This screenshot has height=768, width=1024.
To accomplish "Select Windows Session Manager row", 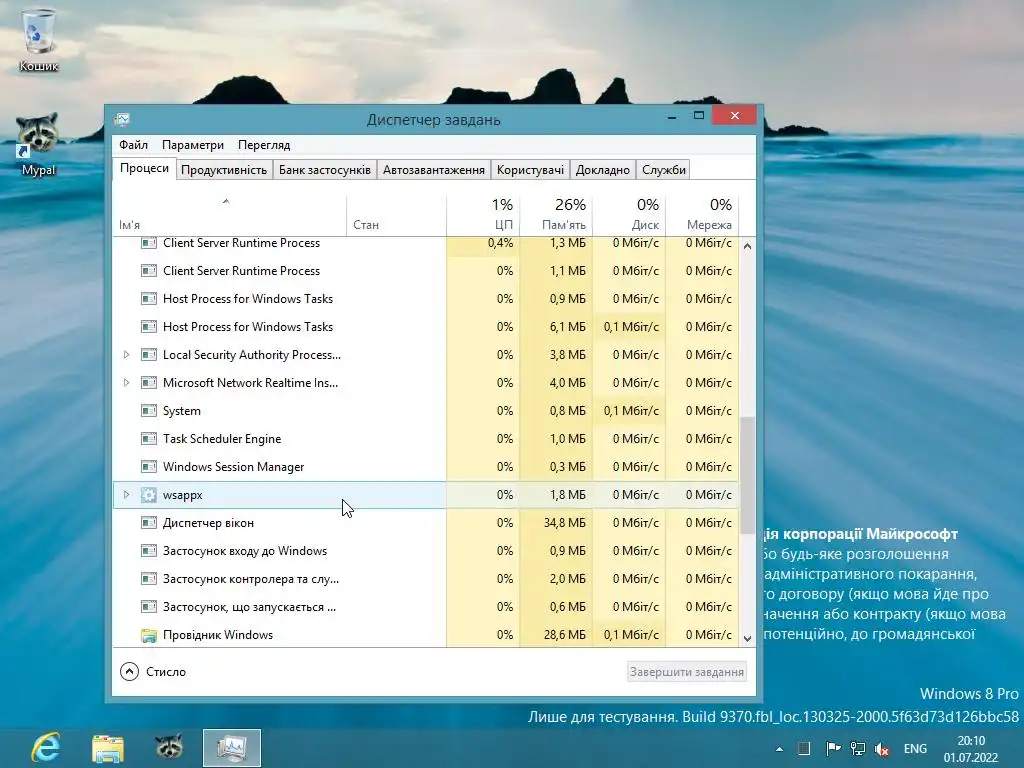I will point(426,467).
